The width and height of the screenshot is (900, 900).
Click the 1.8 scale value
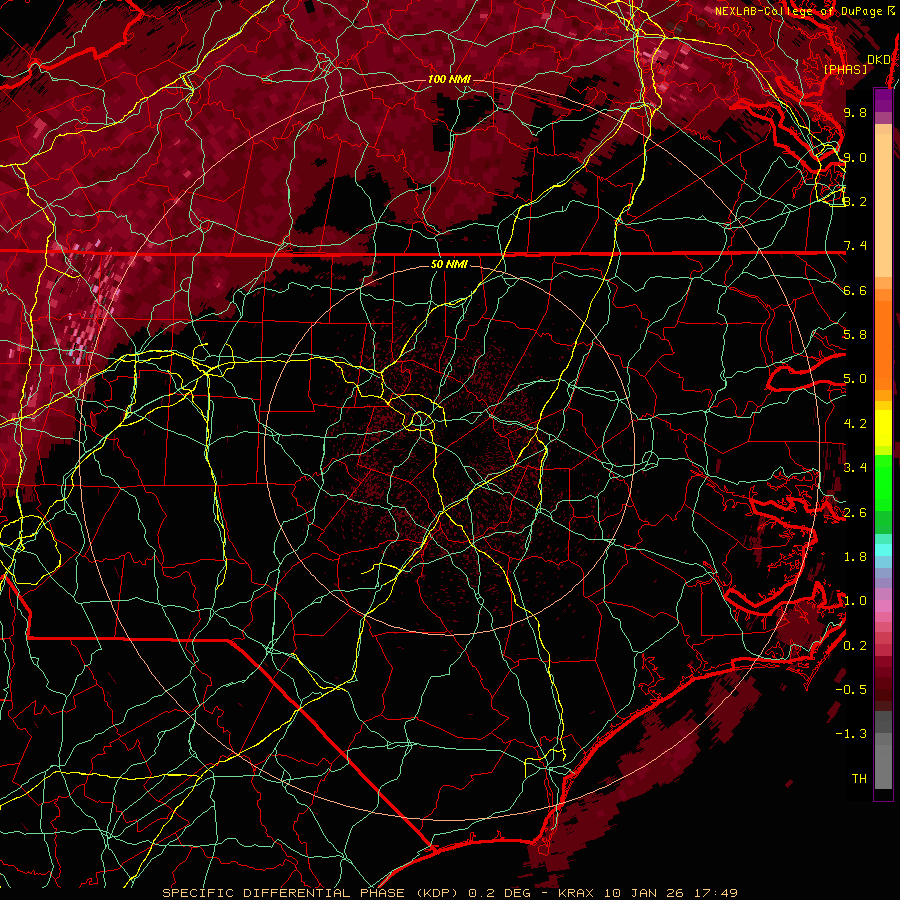pyautogui.click(x=855, y=557)
